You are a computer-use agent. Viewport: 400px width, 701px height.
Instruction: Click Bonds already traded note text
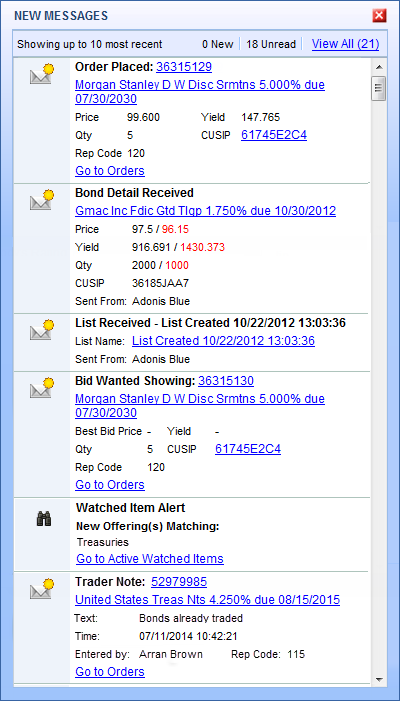coord(191,619)
